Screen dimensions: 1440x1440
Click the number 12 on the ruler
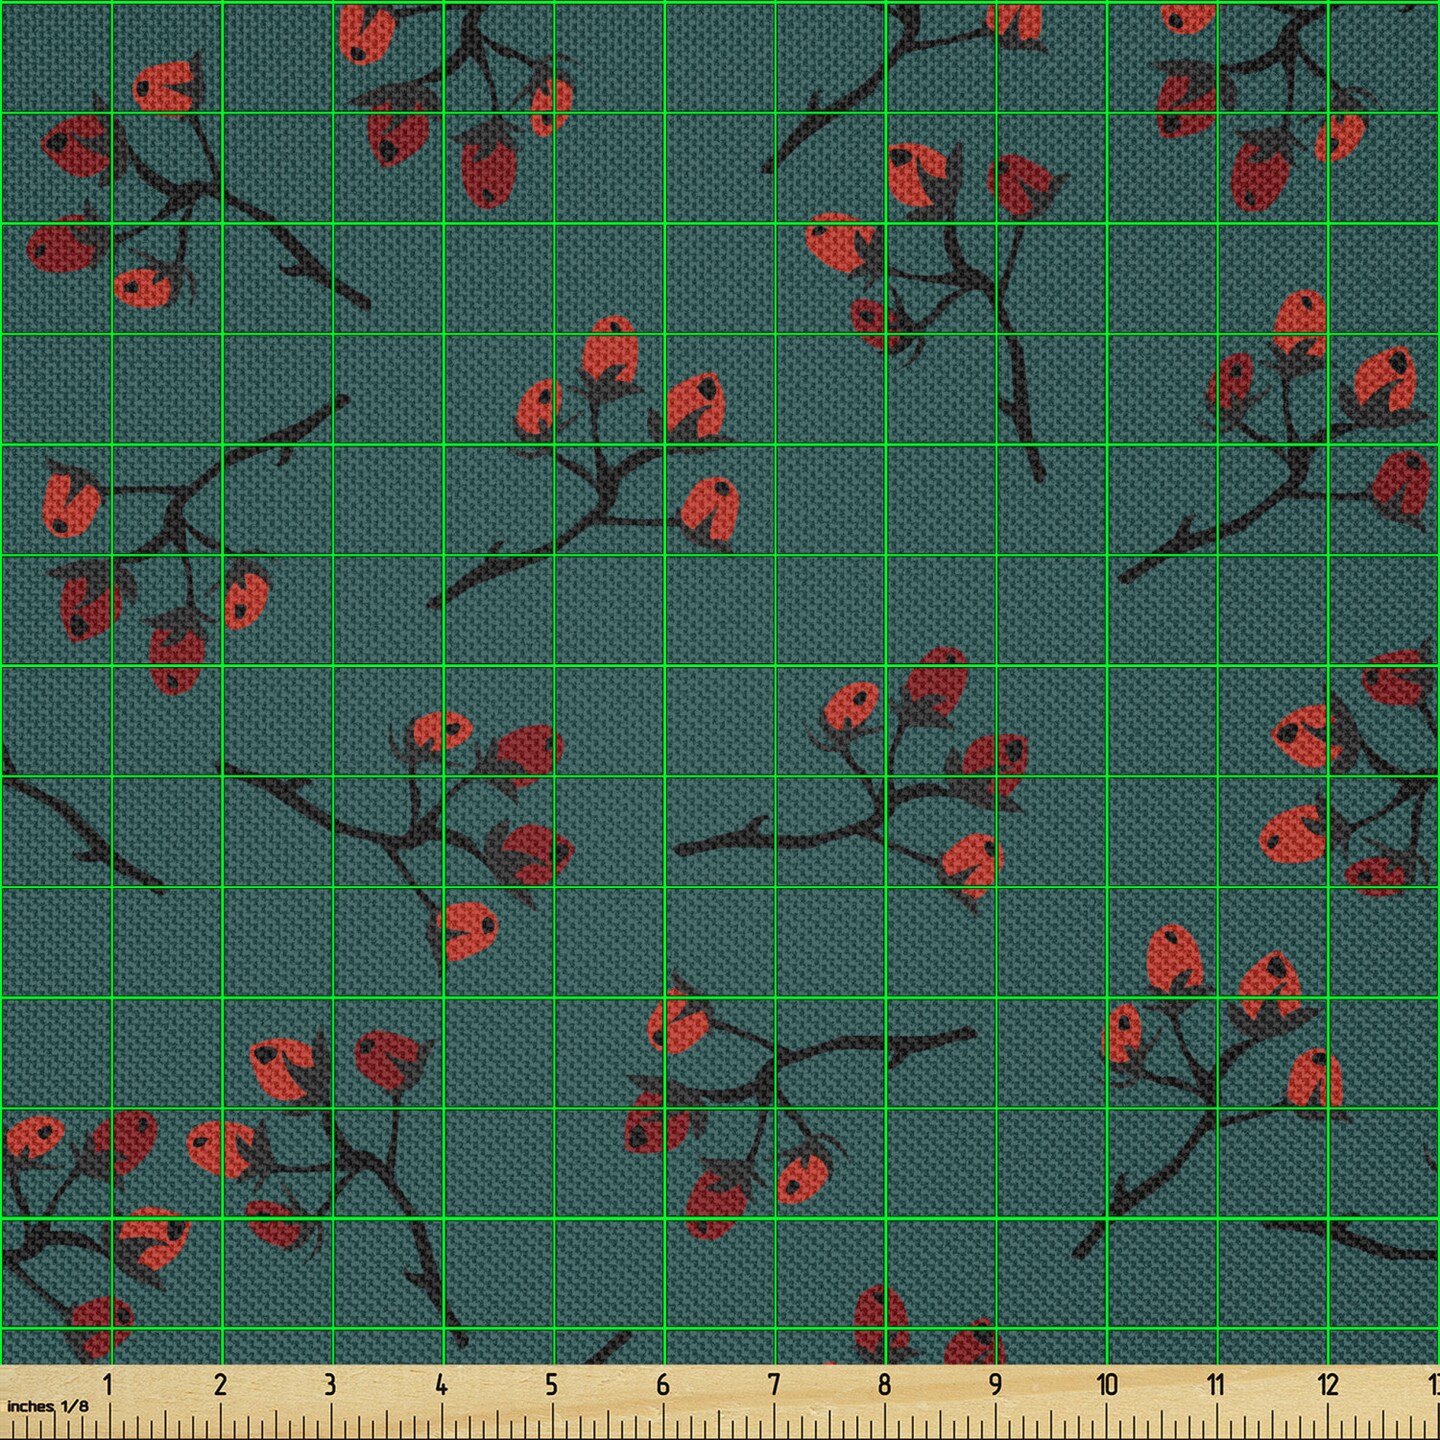pyautogui.click(x=1327, y=1385)
